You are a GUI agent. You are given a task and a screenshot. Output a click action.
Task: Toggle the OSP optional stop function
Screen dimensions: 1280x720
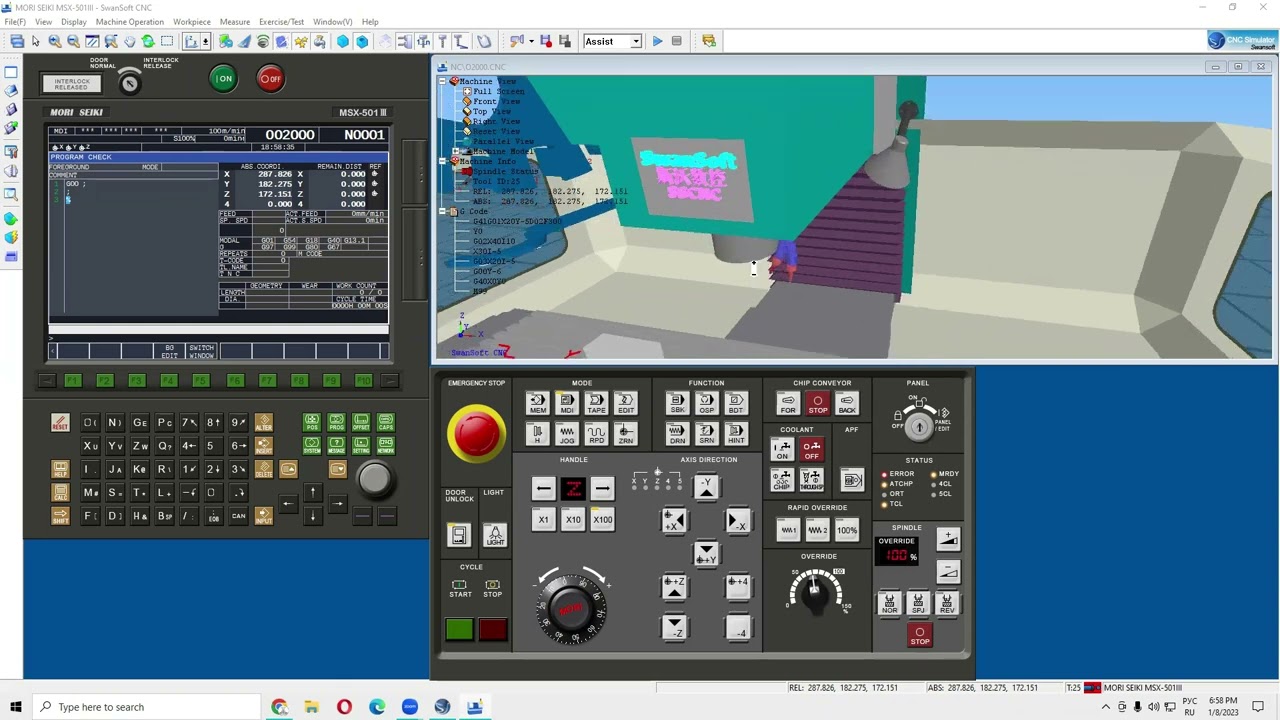coord(706,404)
